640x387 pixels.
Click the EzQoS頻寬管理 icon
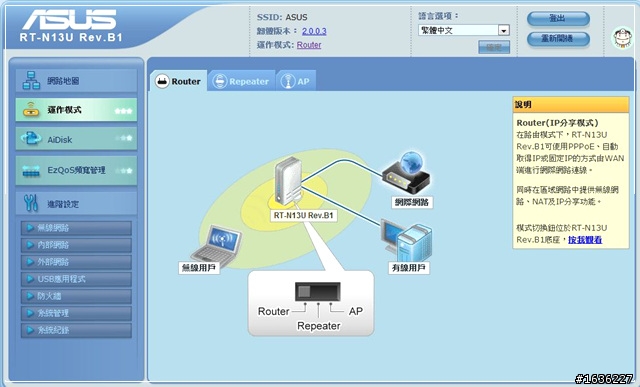point(31,170)
